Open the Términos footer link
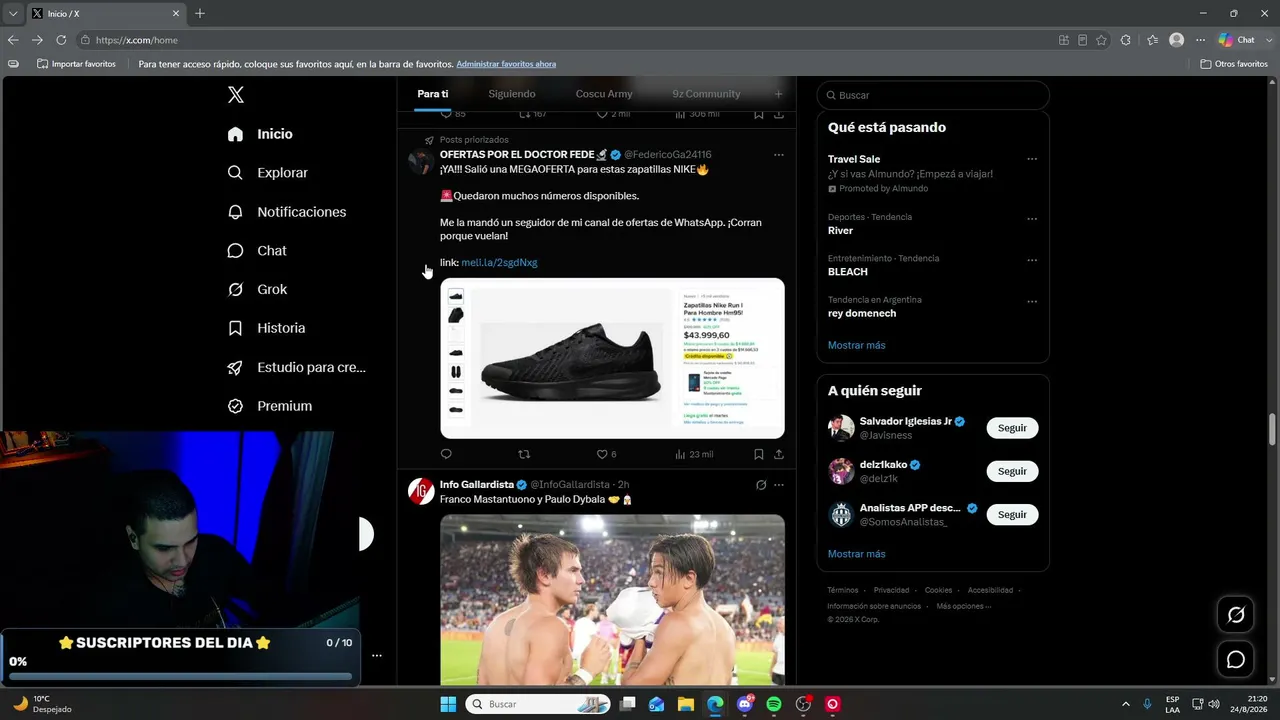Image resolution: width=1280 pixels, height=720 pixels. pos(843,590)
